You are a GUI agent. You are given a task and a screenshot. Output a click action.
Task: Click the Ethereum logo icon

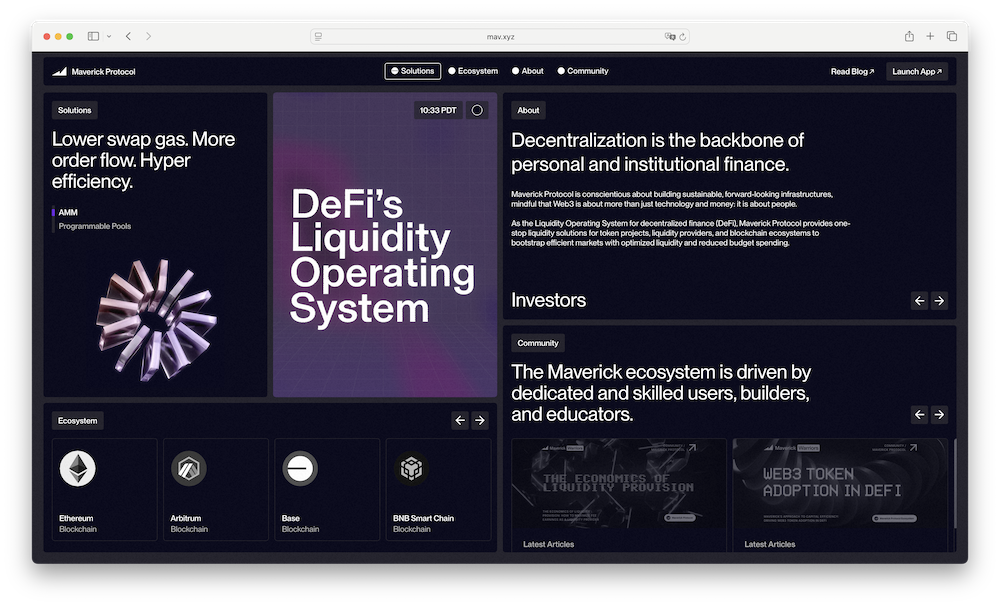click(78, 468)
